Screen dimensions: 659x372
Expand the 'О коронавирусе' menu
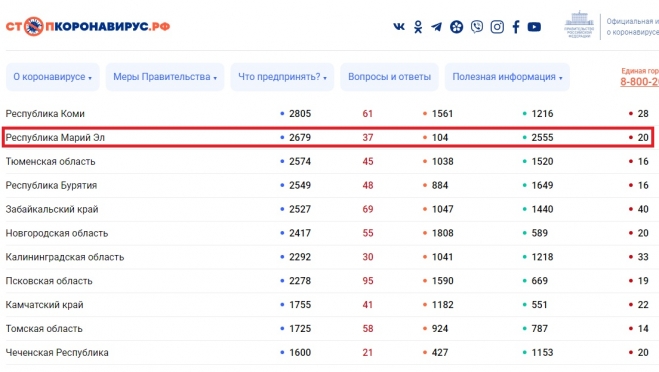pos(53,77)
